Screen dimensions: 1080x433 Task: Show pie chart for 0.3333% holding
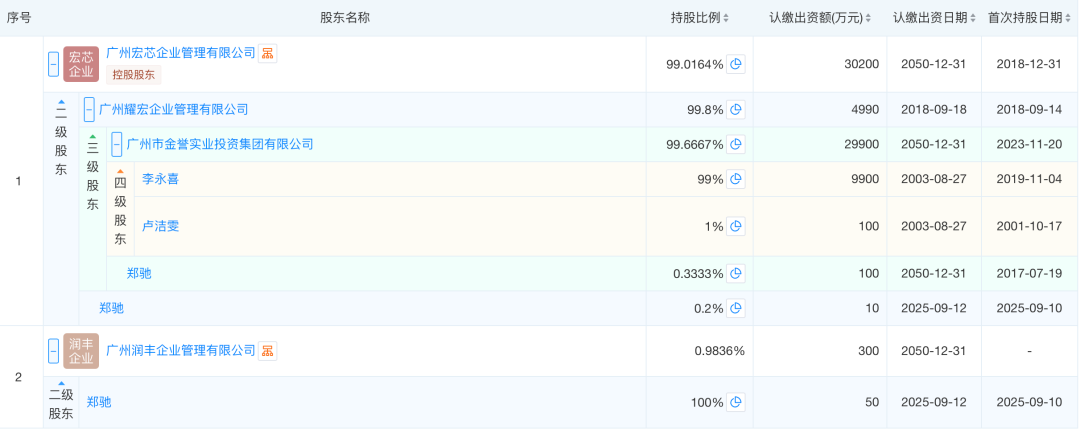coord(736,273)
